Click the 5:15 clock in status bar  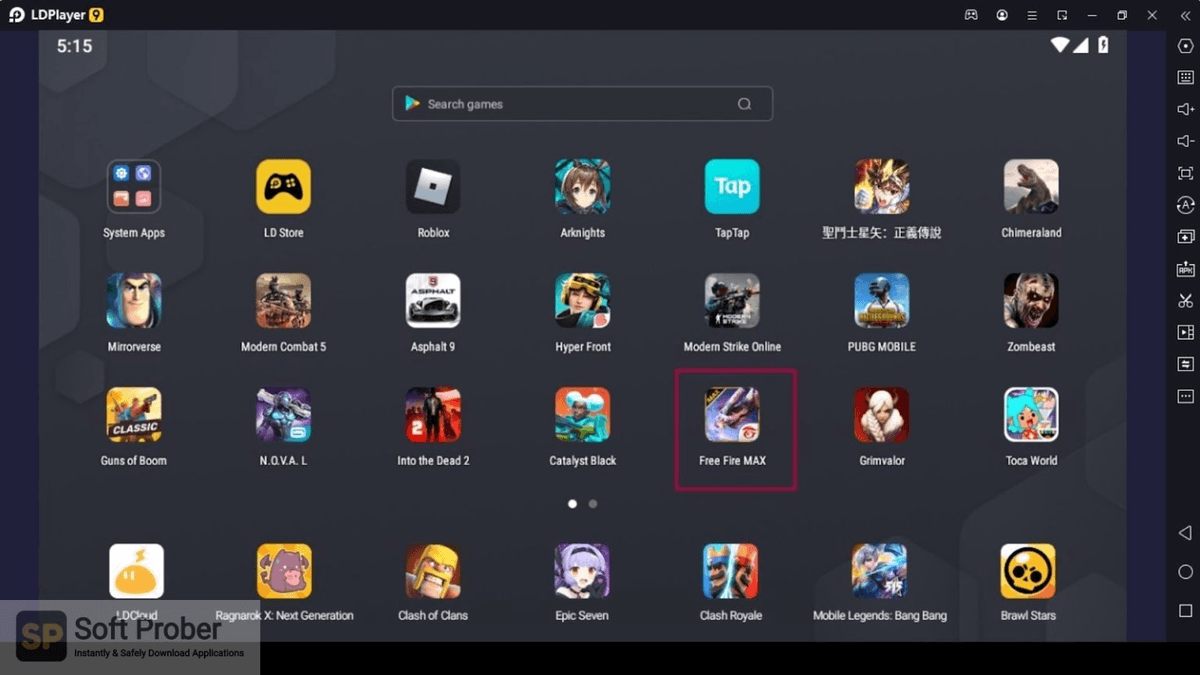click(x=74, y=46)
